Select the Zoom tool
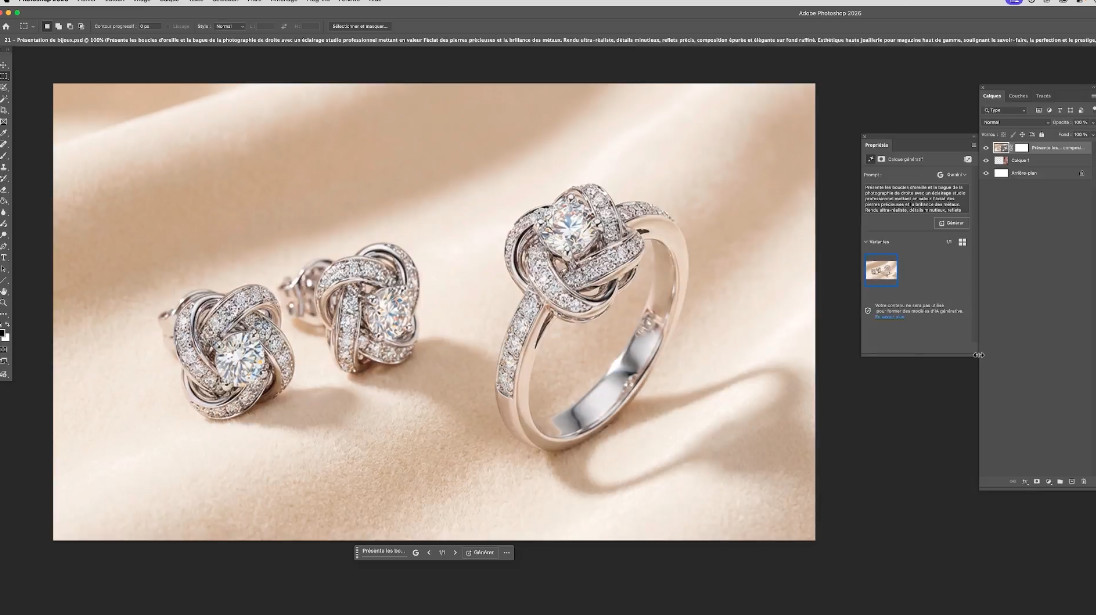The height and width of the screenshot is (615, 1096). pos(4,302)
